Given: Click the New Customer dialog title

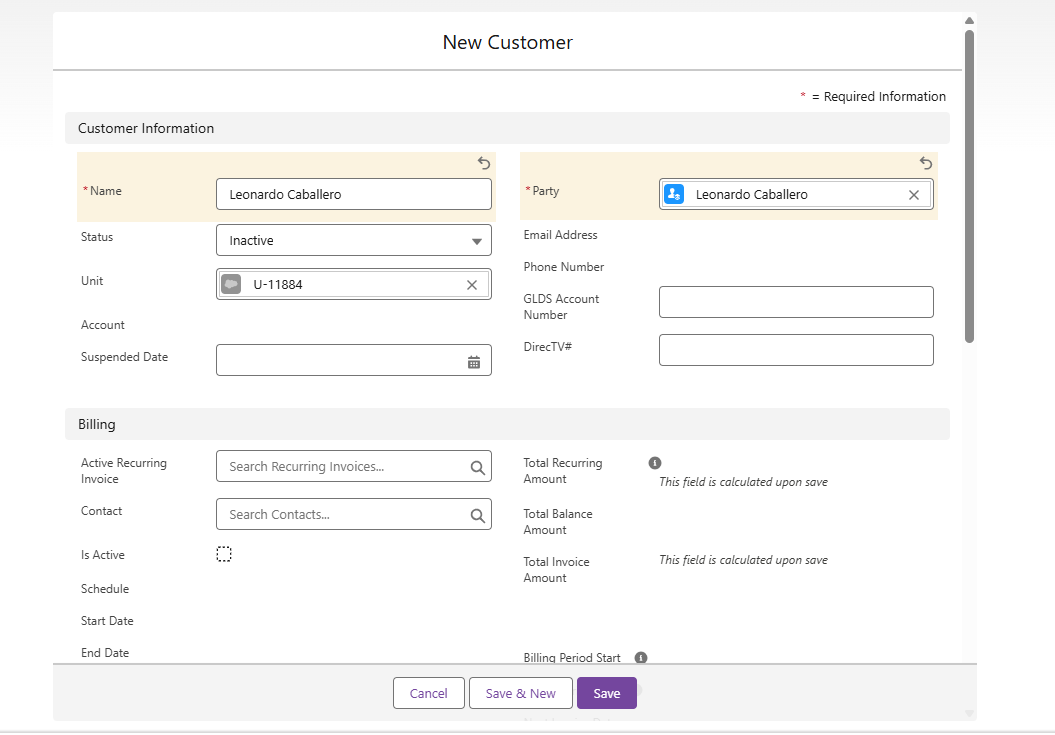Looking at the screenshot, I should point(507,42).
